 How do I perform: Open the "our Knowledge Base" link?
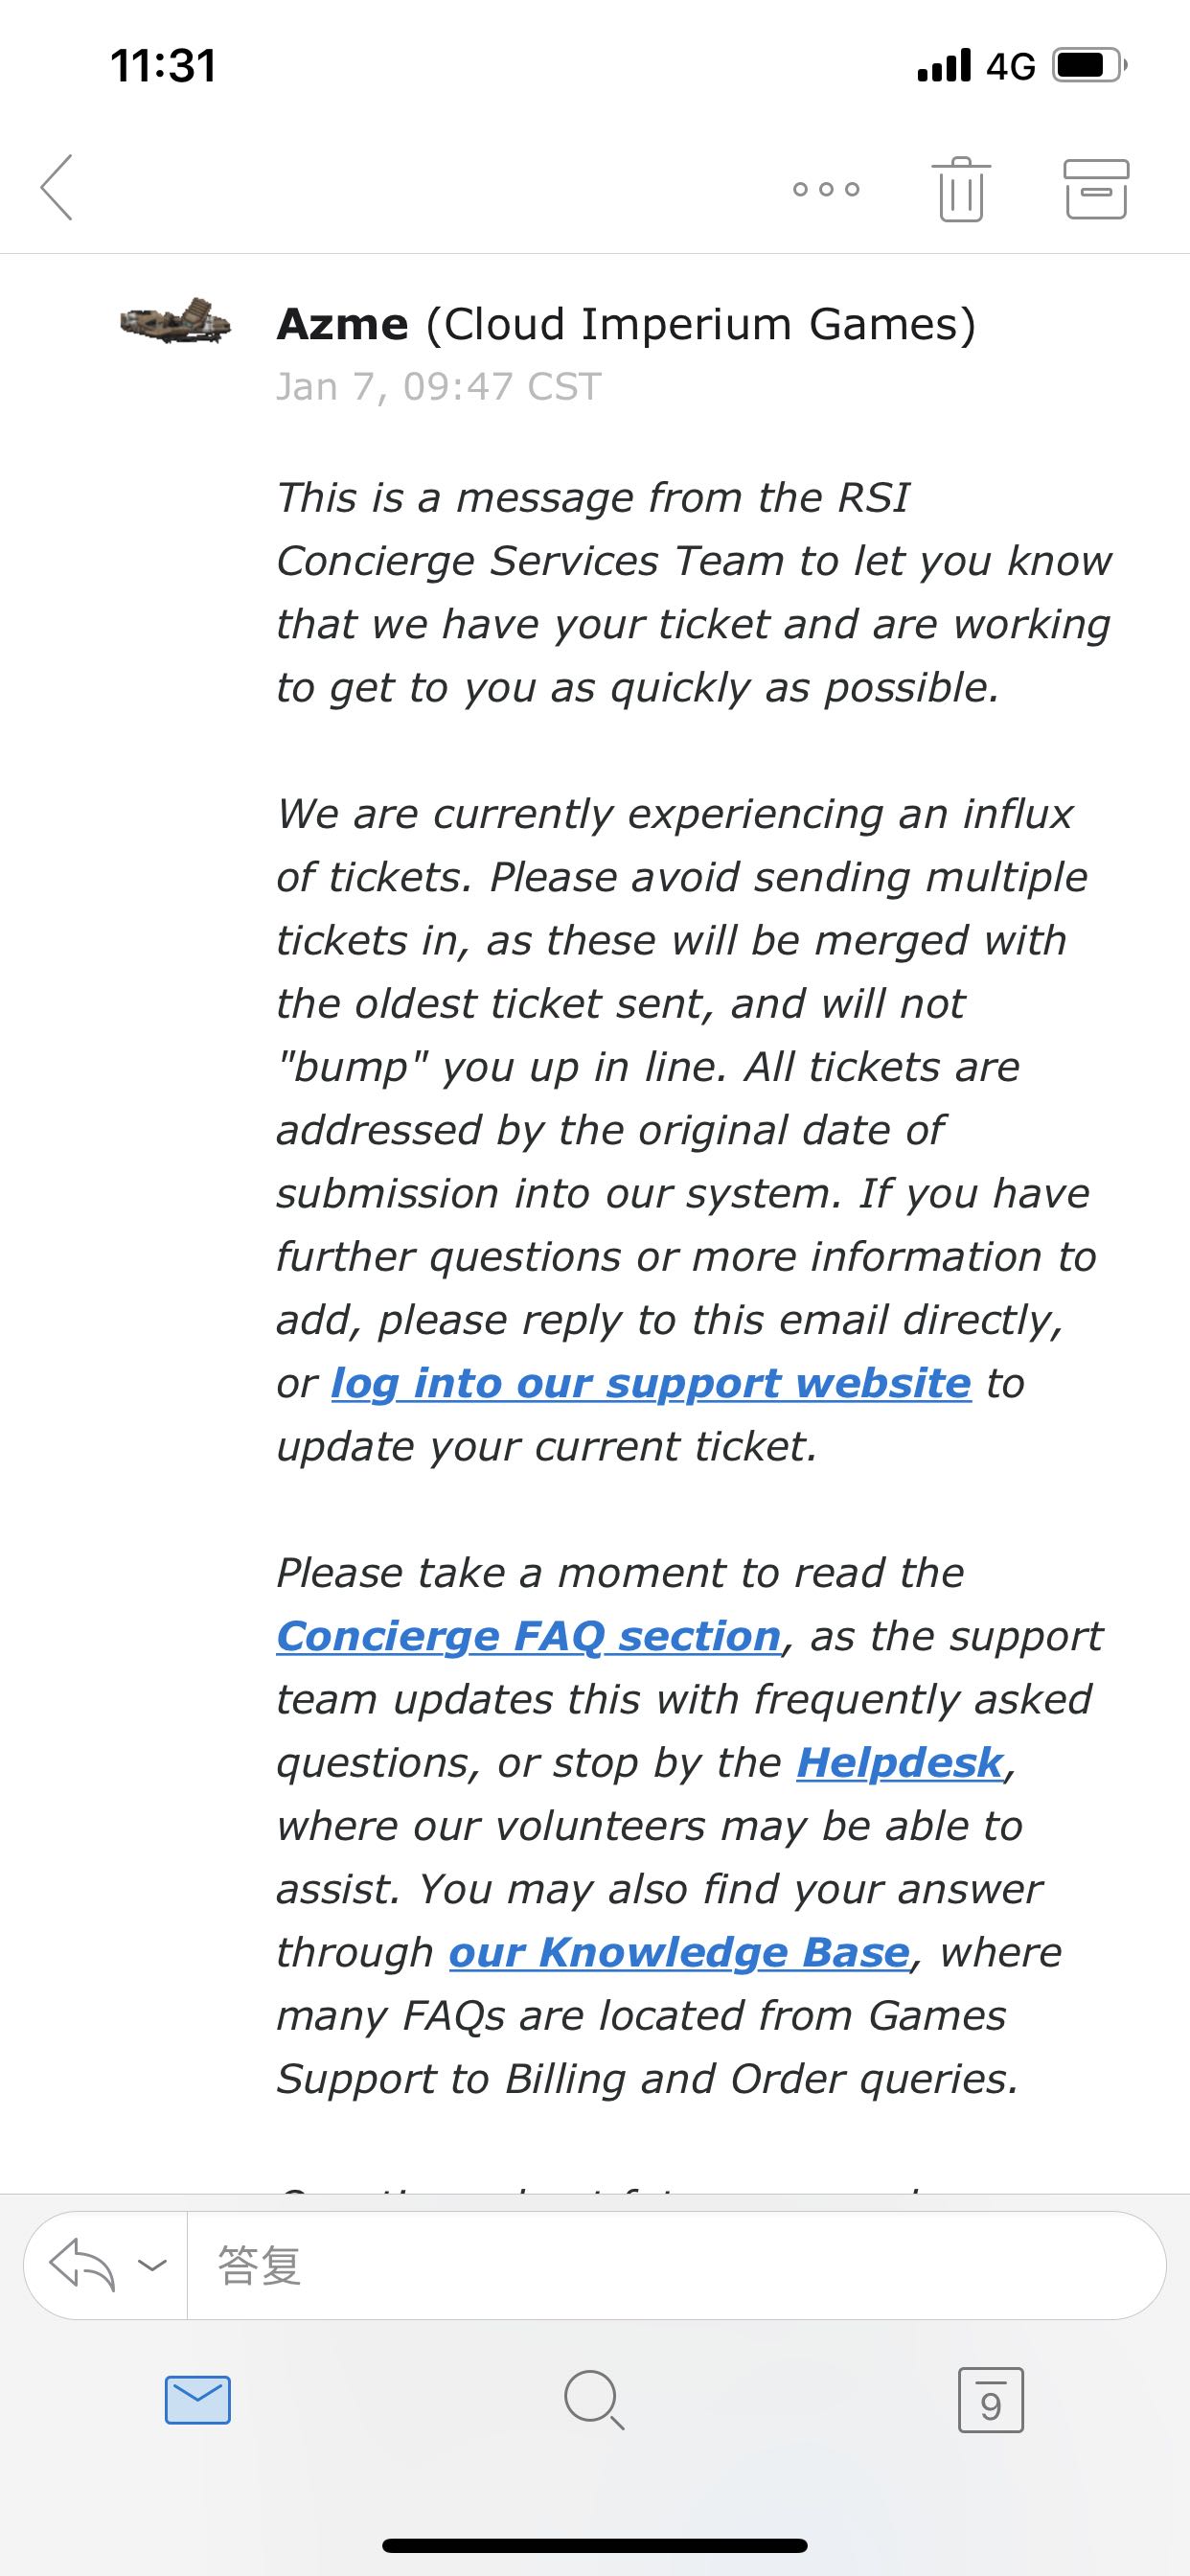[680, 1952]
